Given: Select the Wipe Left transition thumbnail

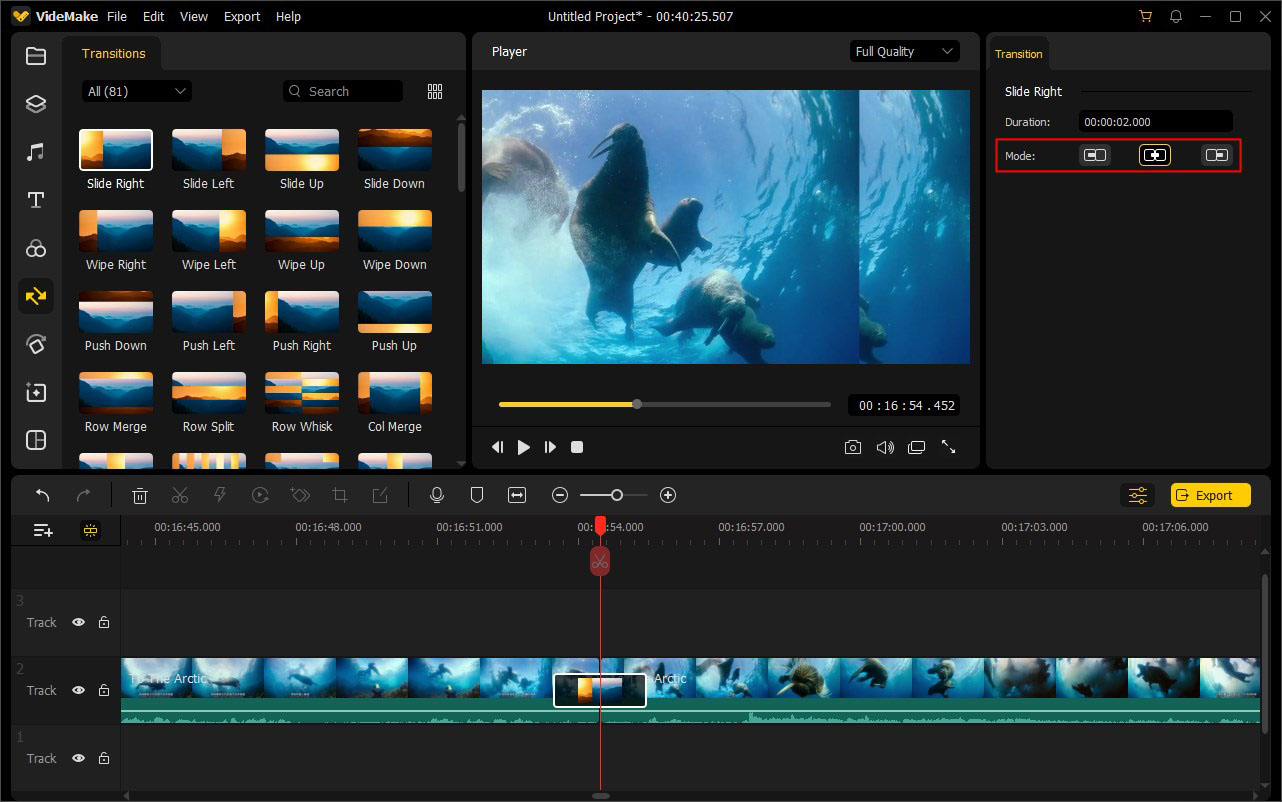Looking at the screenshot, I should click(x=209, y=231).
